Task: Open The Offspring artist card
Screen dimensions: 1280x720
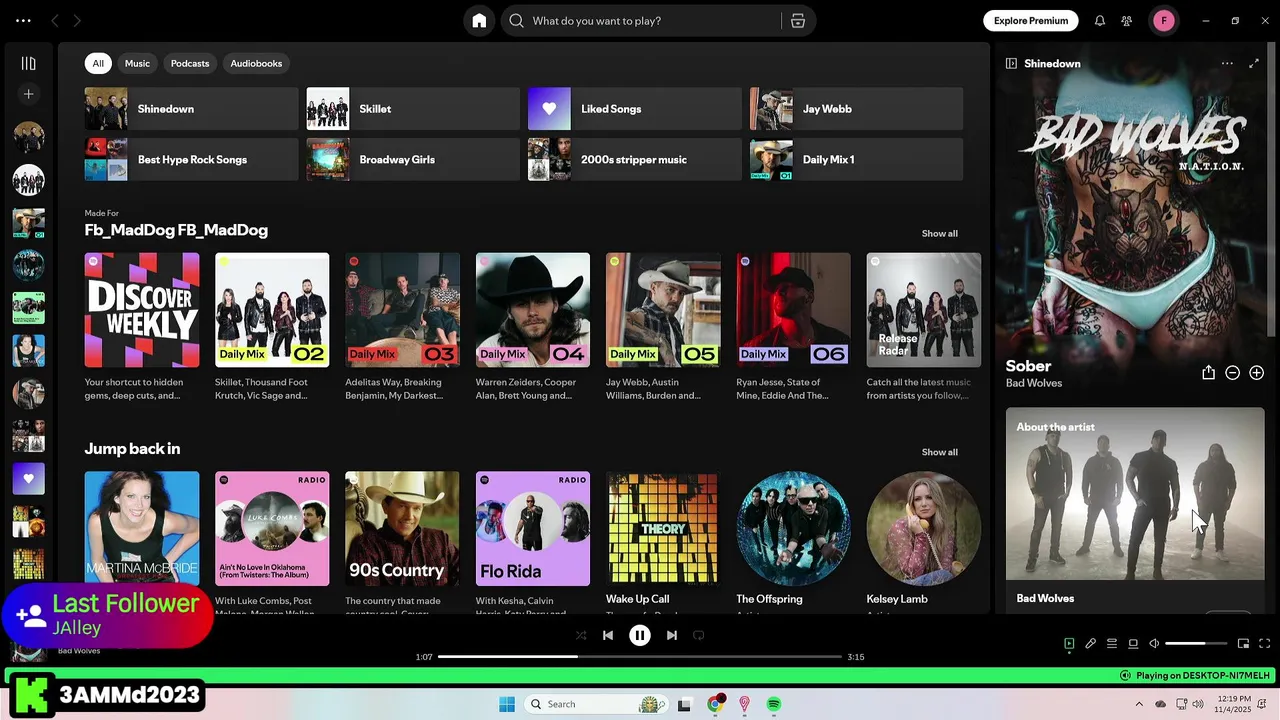Action: (x=794, y=540)
